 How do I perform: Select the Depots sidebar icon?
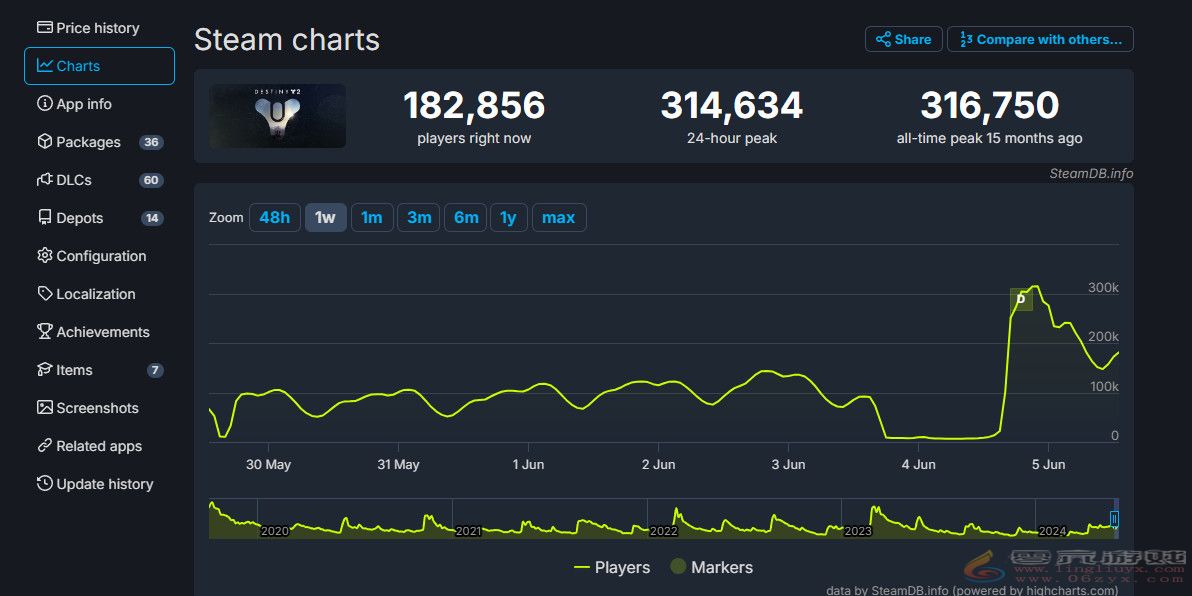45,218
